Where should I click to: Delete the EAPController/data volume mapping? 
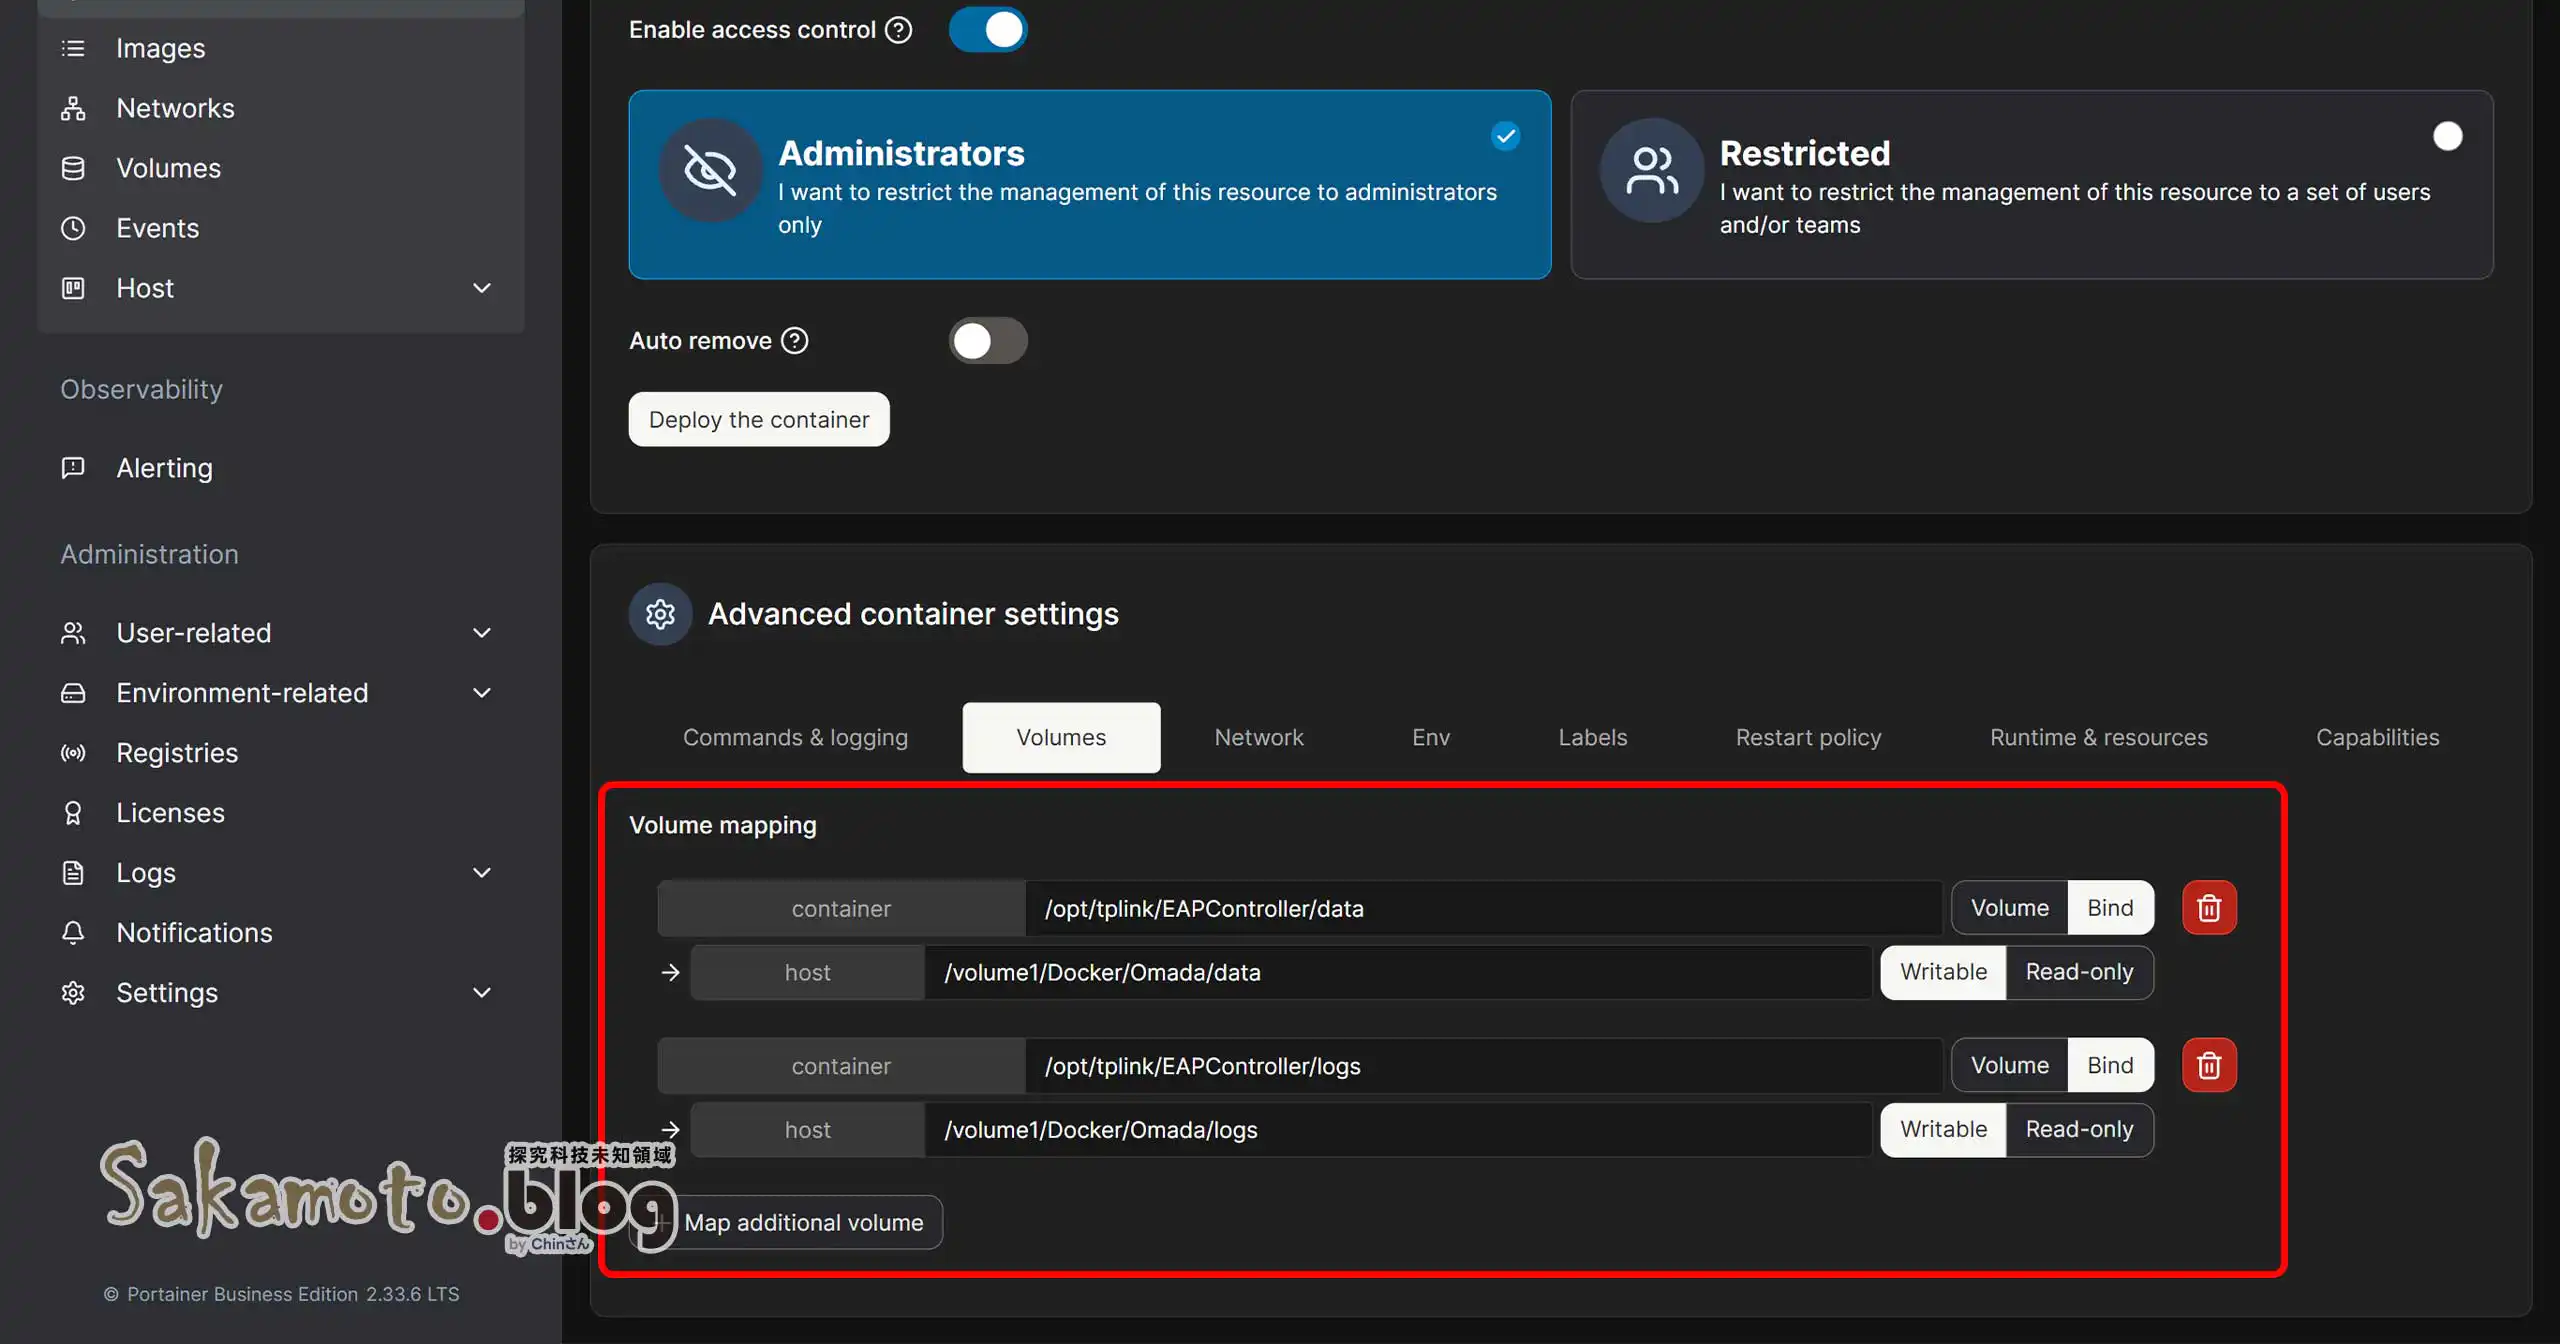coord(2209,908)
